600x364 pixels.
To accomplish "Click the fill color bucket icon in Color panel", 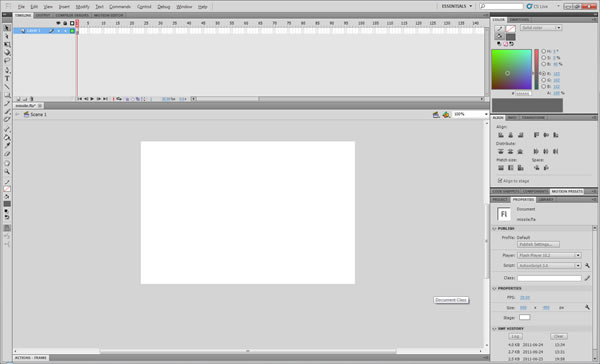I will point(499,37).
